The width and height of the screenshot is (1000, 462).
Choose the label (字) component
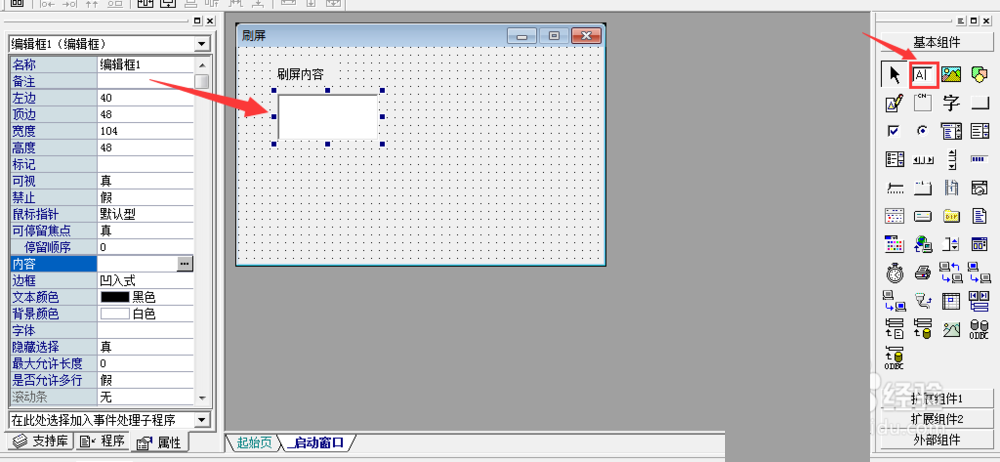coord(951,102)
